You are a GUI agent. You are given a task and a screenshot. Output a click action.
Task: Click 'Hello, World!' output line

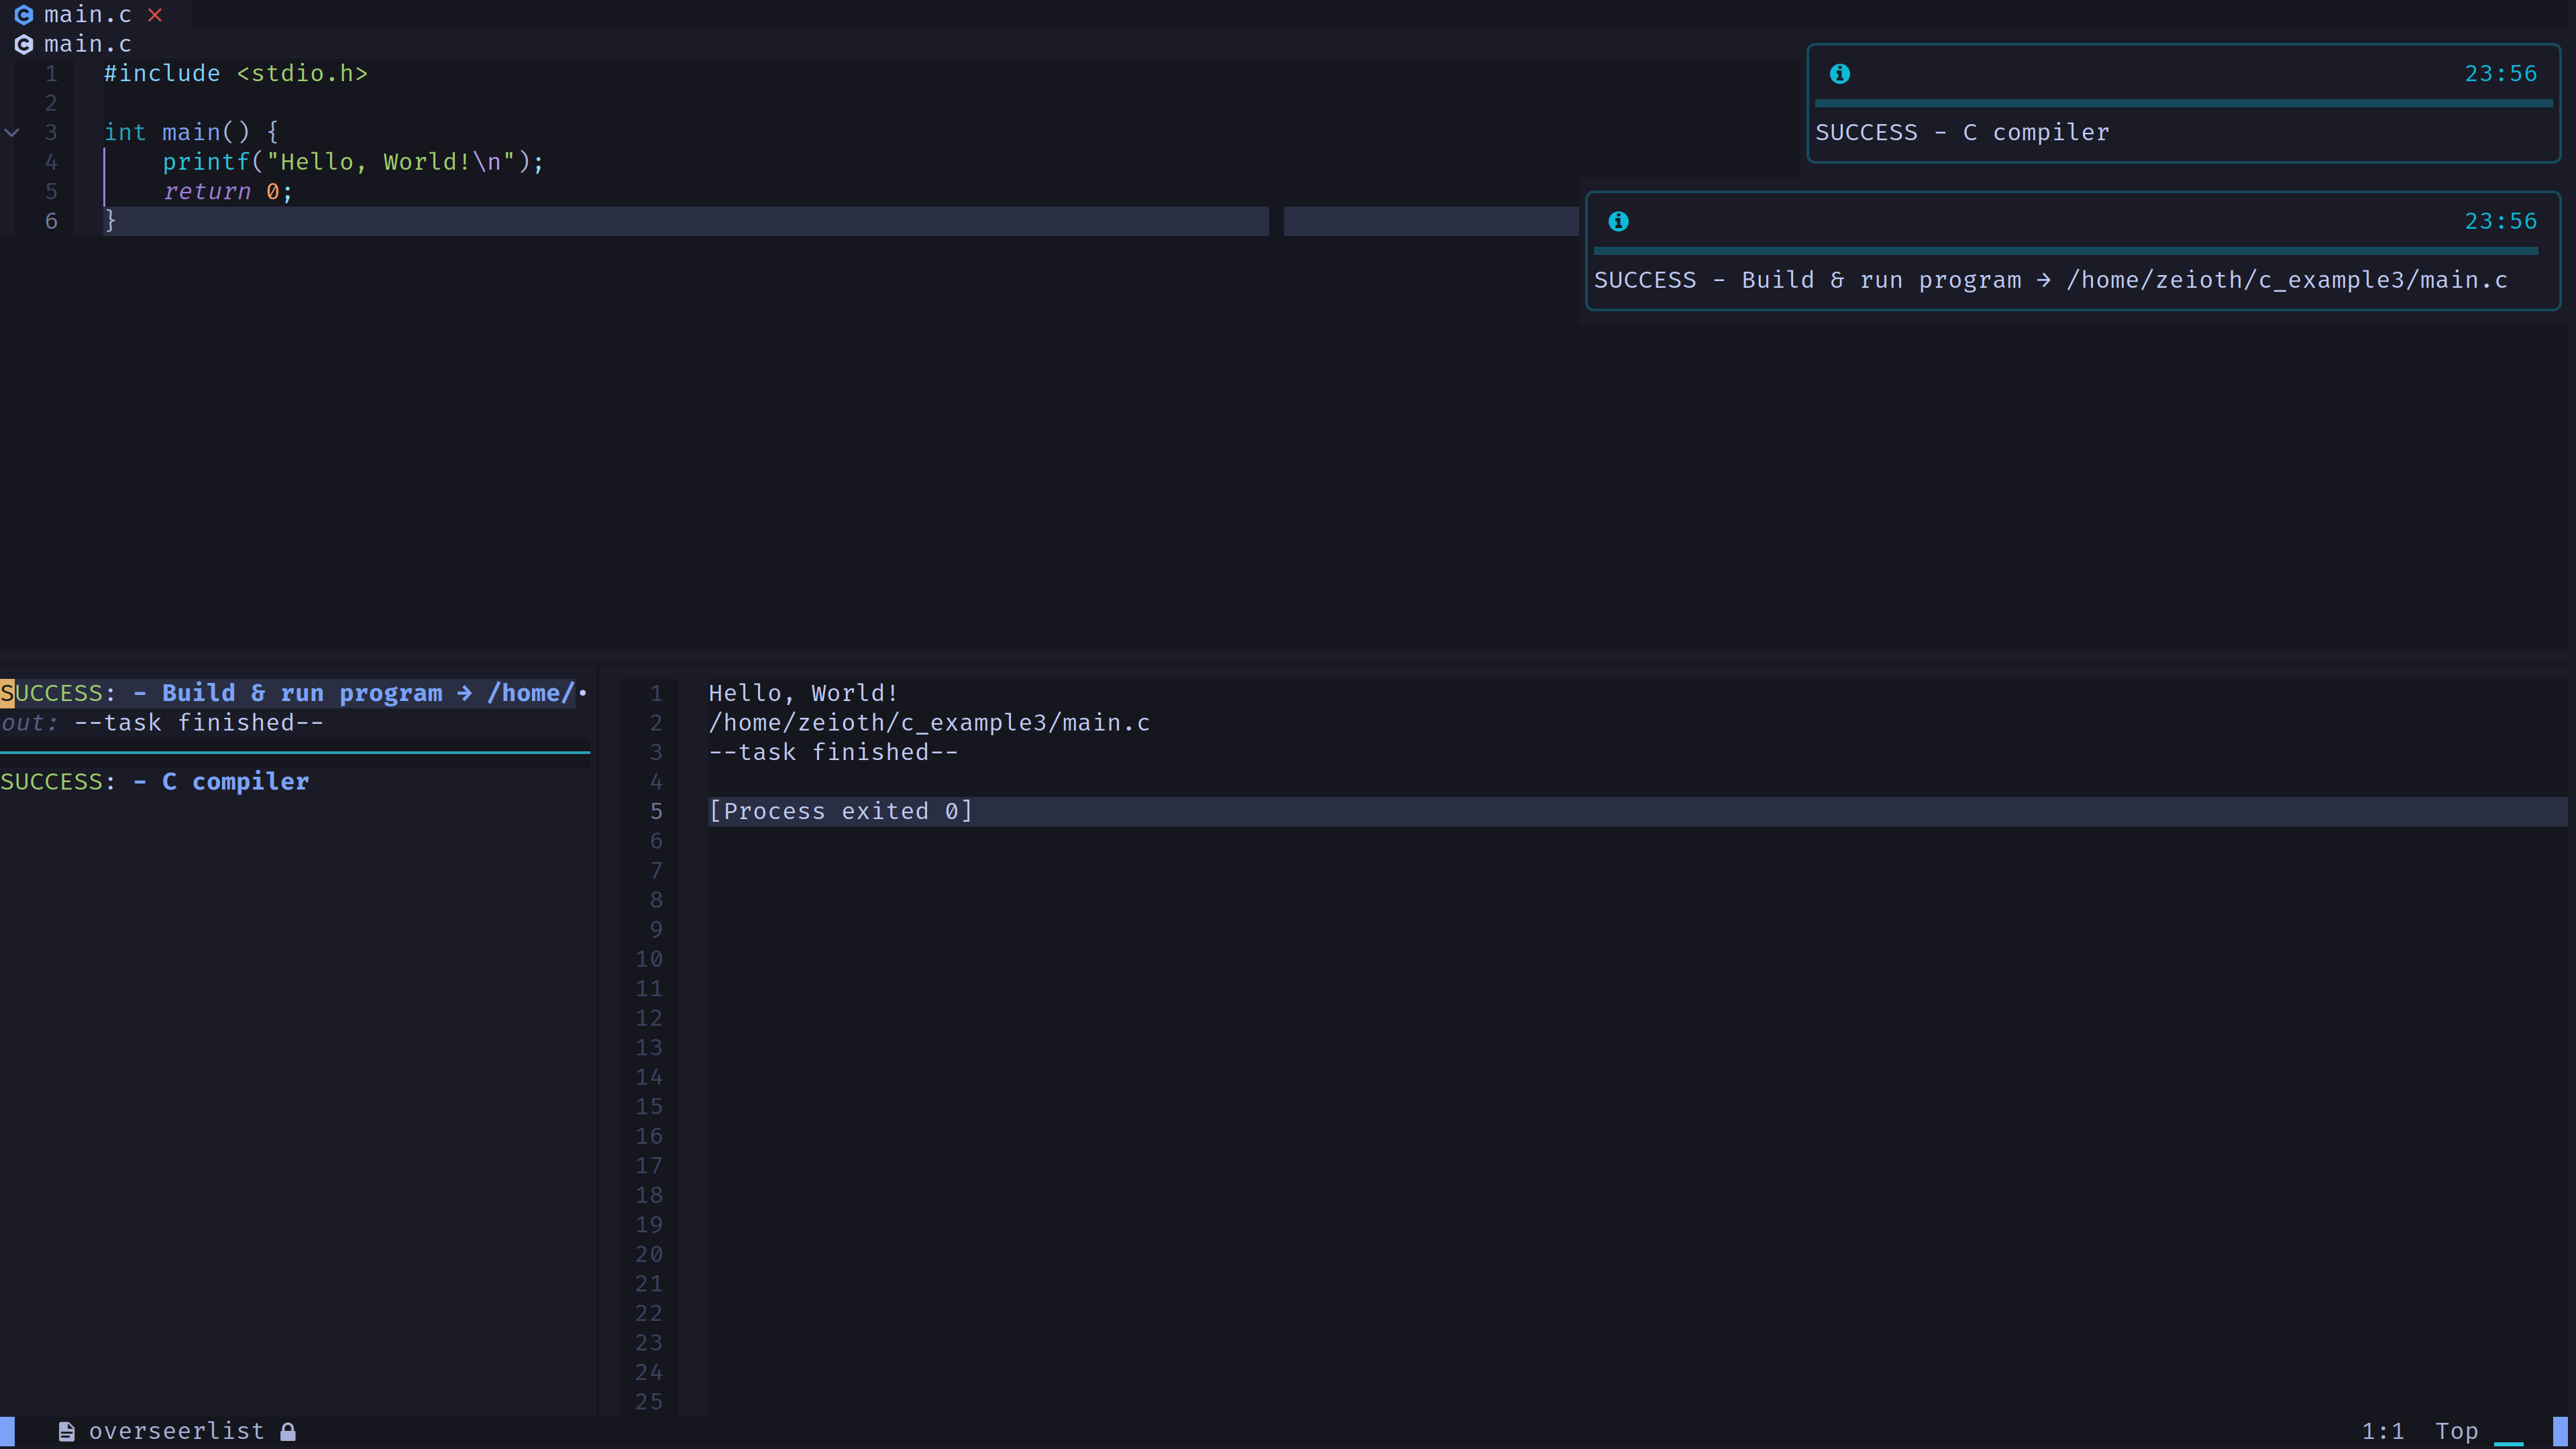click(803, 693)
